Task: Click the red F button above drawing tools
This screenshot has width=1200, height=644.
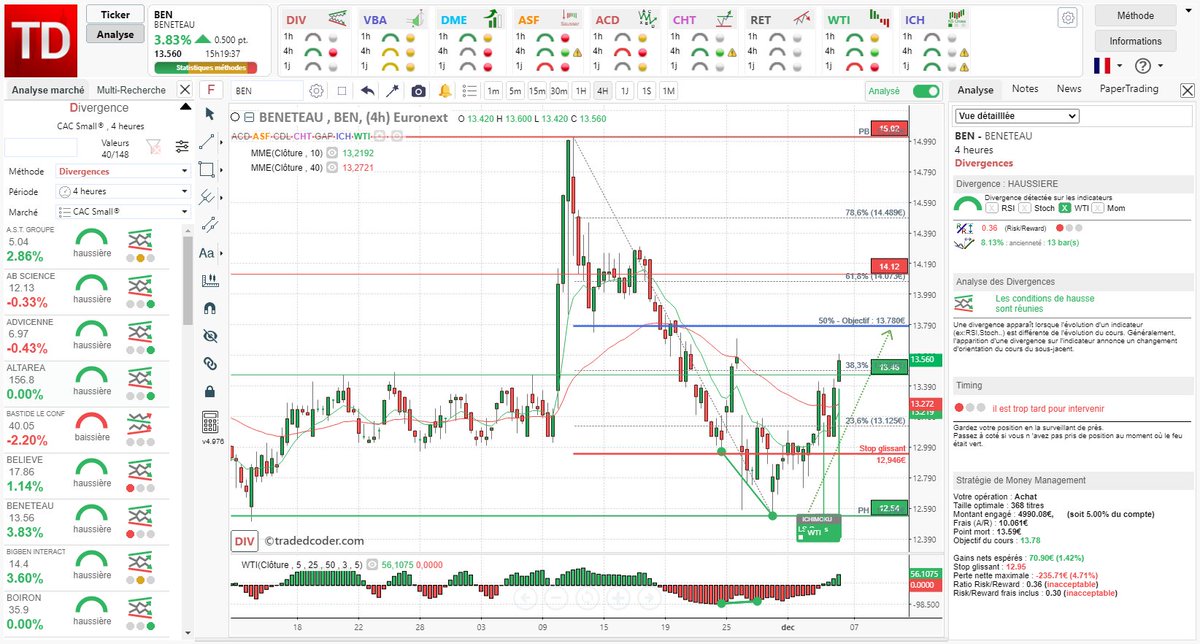Action: pos(209,90)
